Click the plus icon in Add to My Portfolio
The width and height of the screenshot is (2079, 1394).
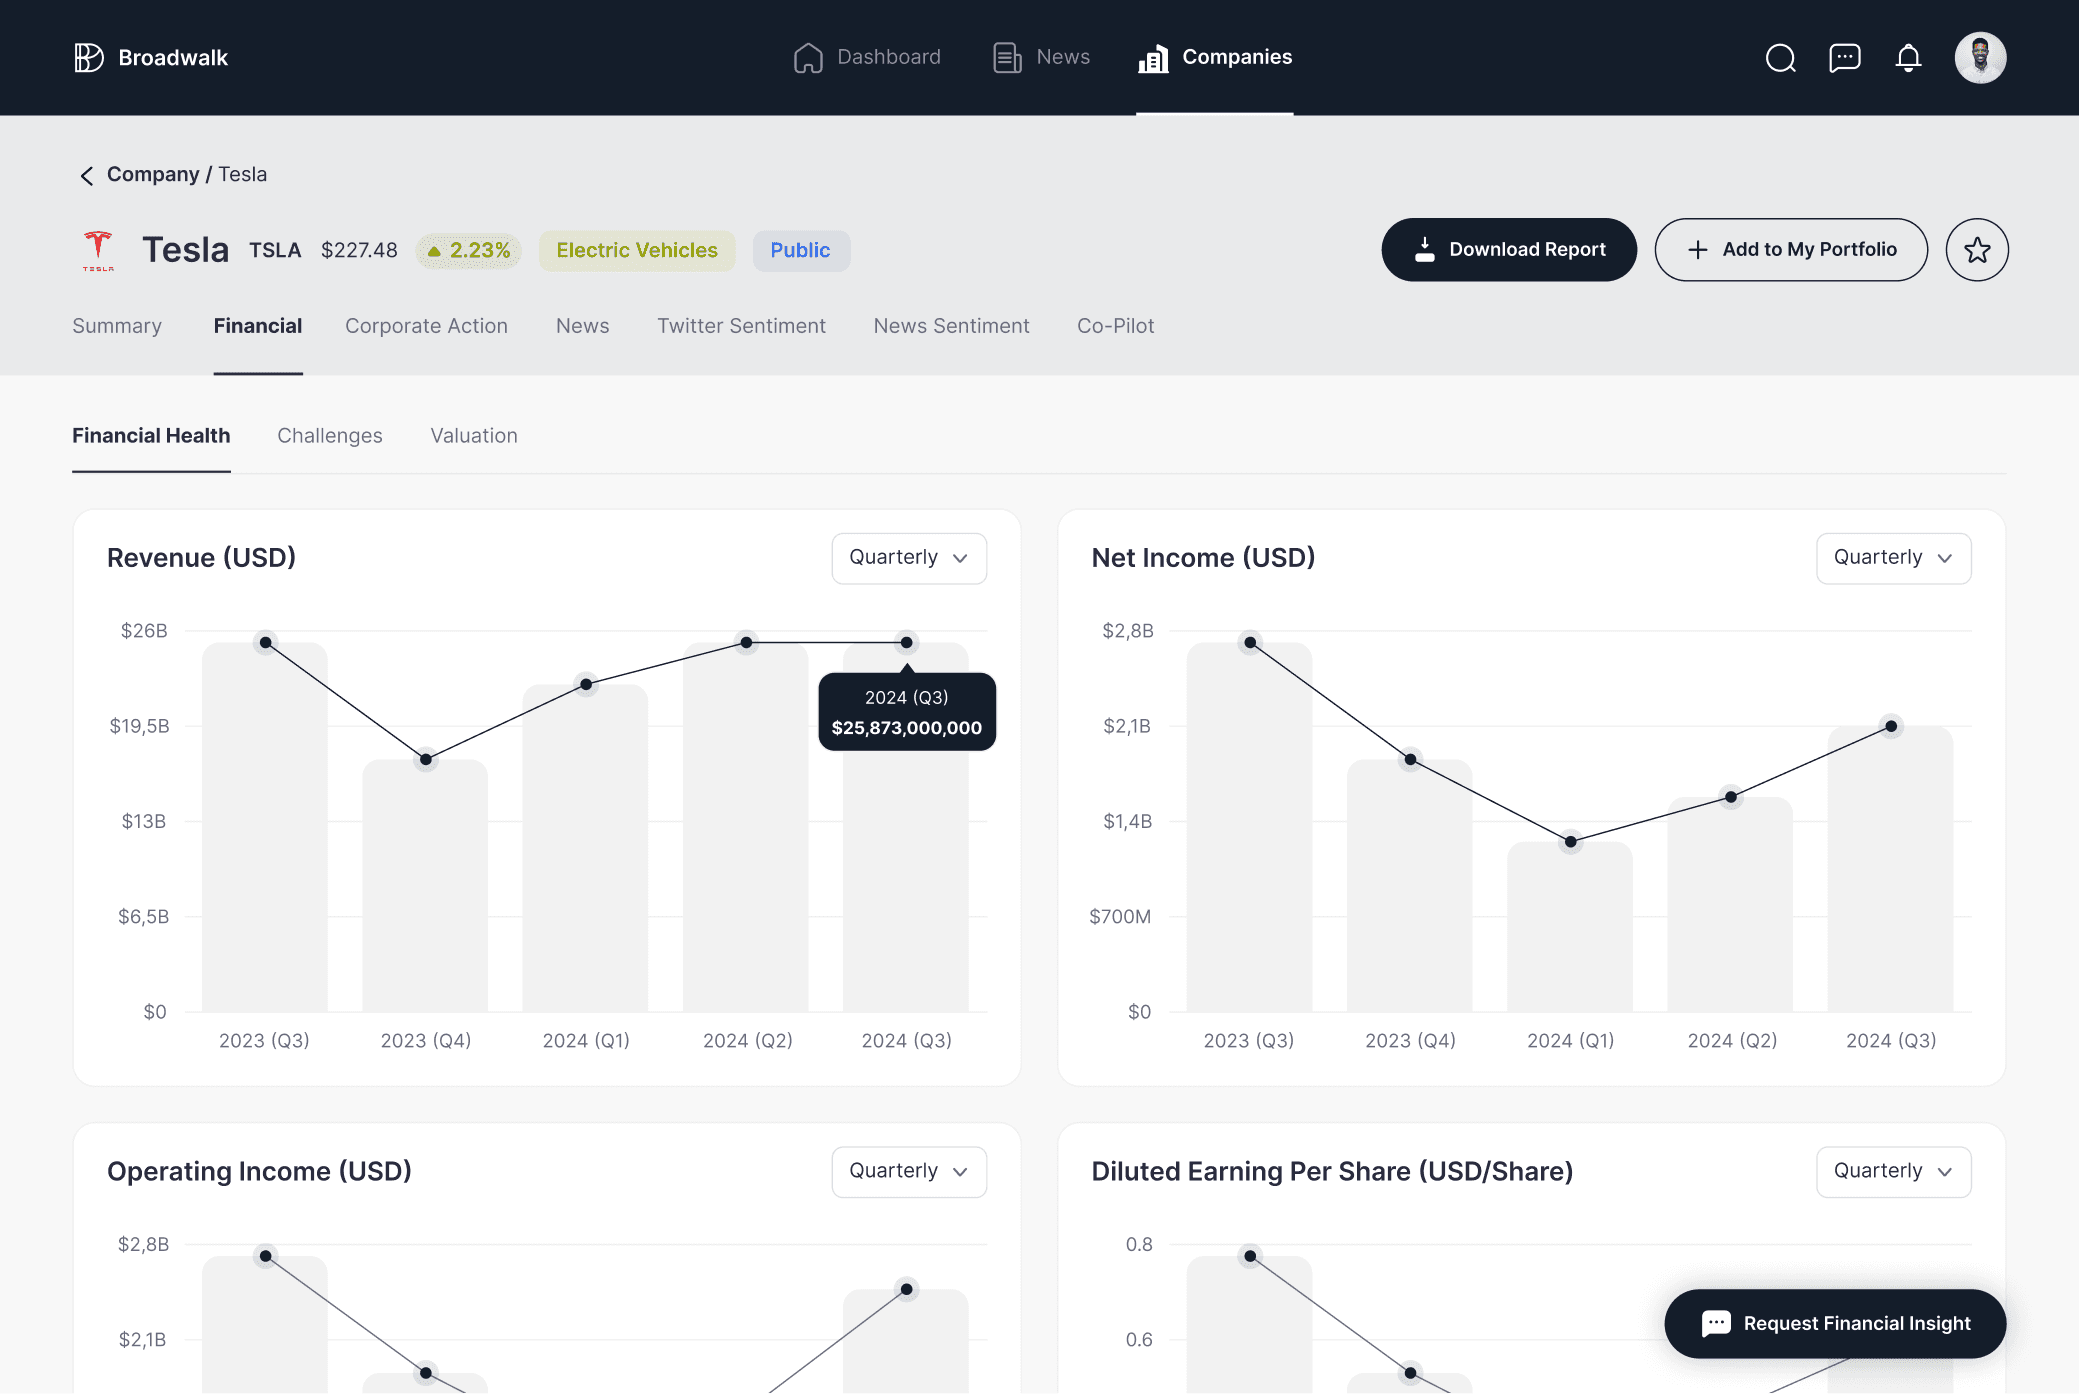pos(1697,250)
